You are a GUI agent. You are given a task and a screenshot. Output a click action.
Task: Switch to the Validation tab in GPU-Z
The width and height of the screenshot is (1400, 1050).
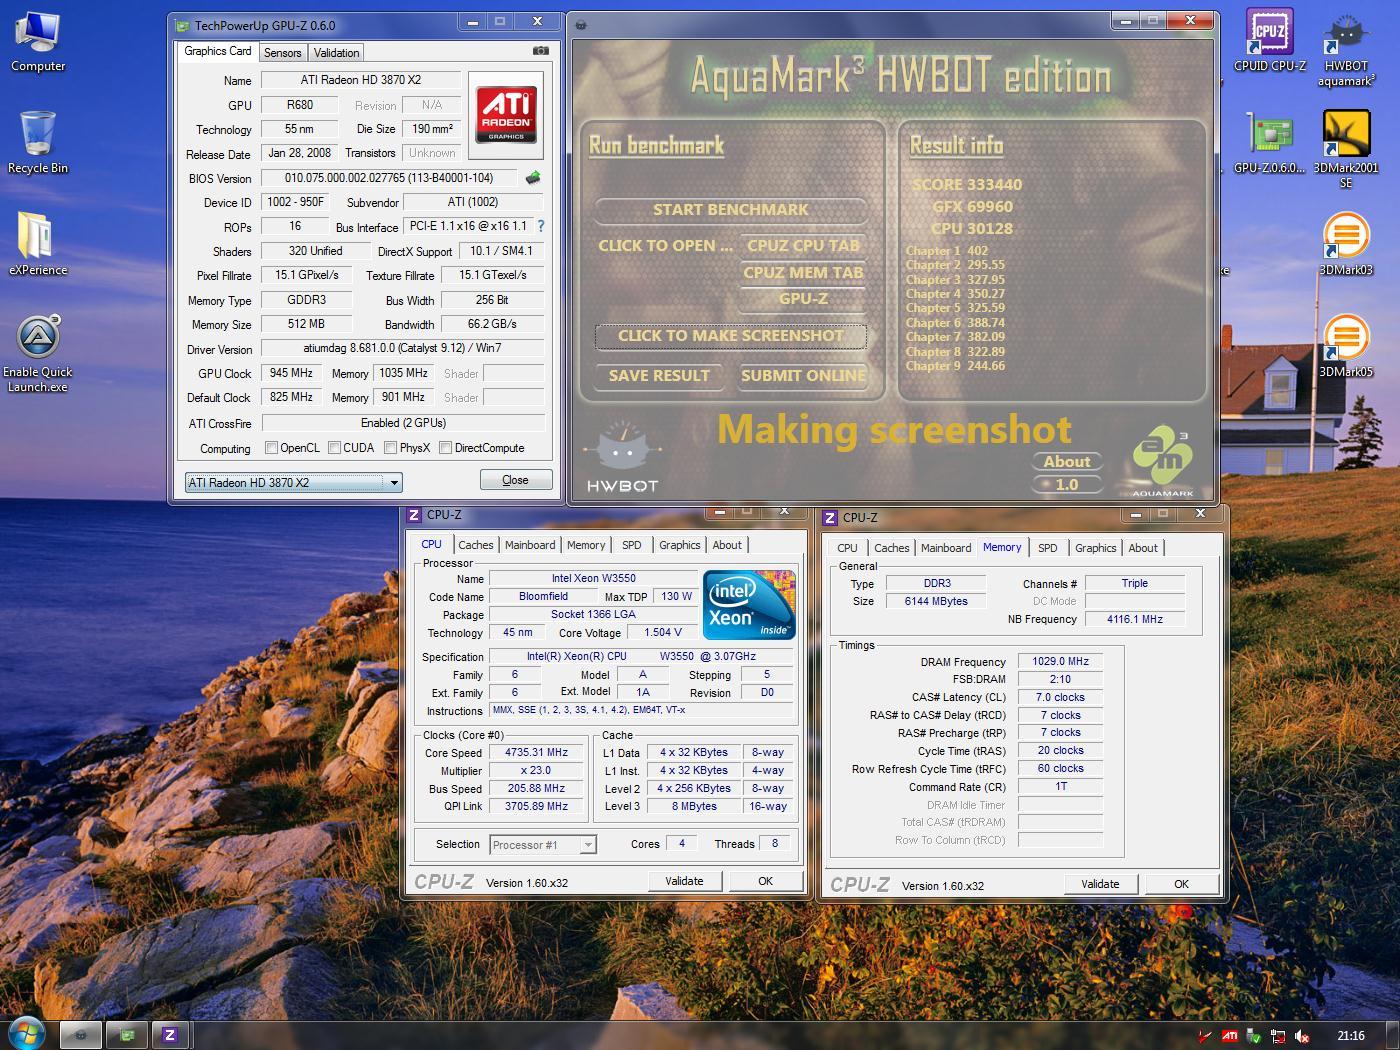(336, 53)
